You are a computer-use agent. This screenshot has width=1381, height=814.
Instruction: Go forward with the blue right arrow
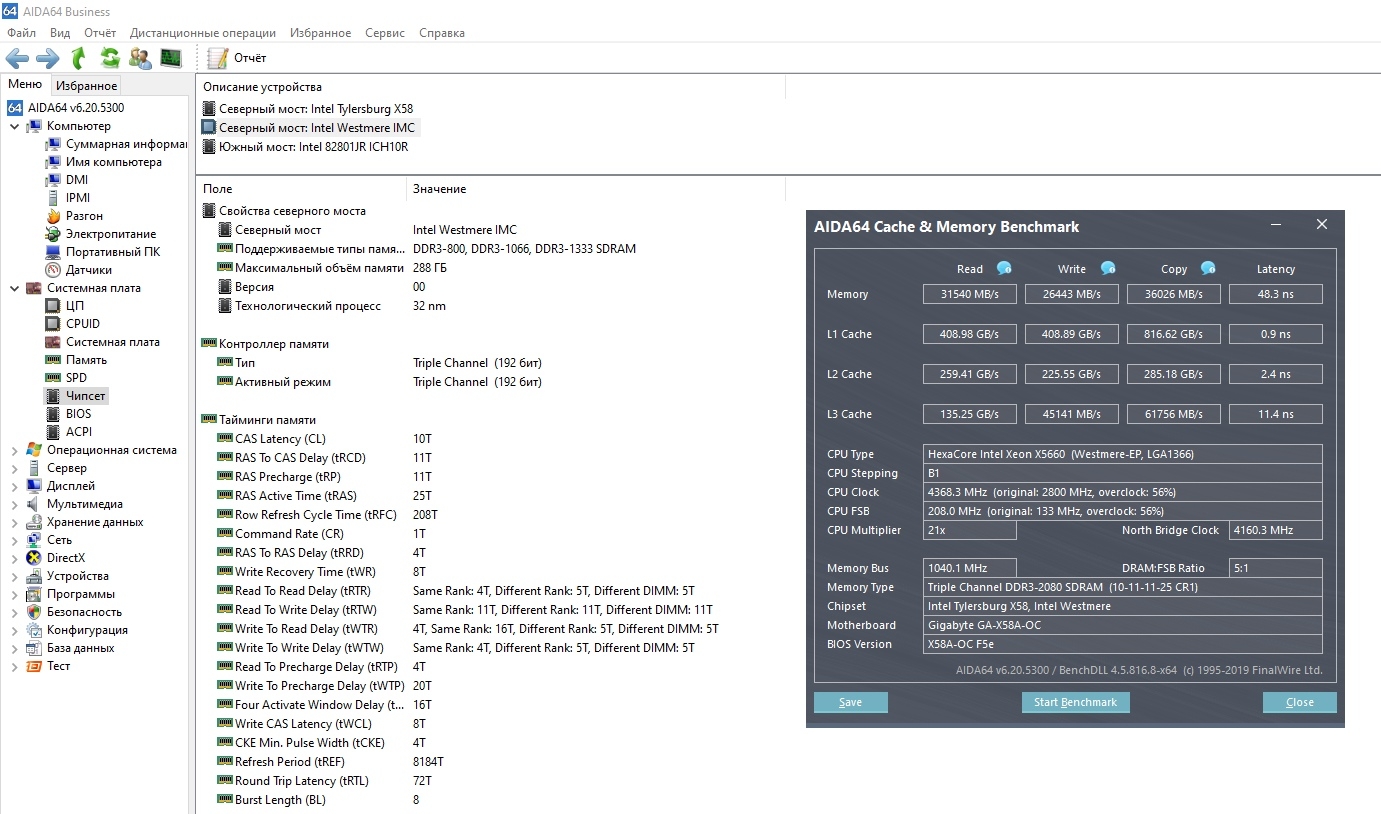(x=48, y=58)
